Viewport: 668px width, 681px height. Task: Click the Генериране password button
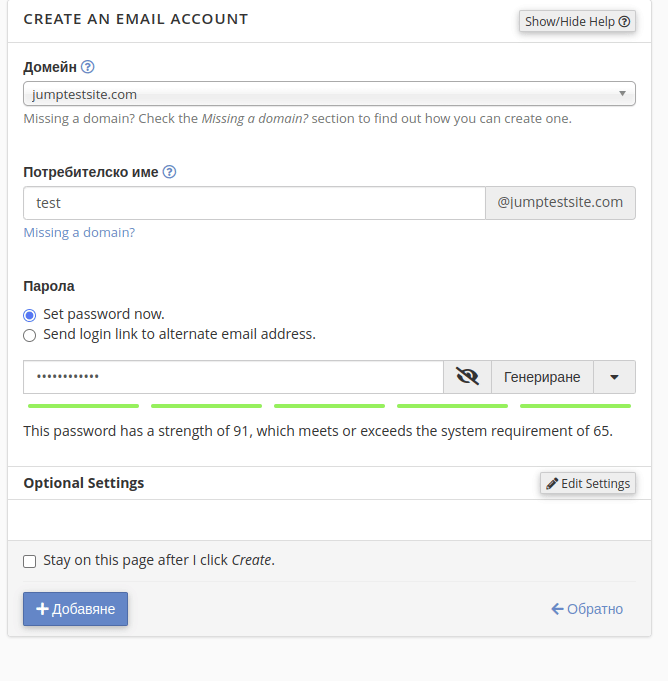542,377
